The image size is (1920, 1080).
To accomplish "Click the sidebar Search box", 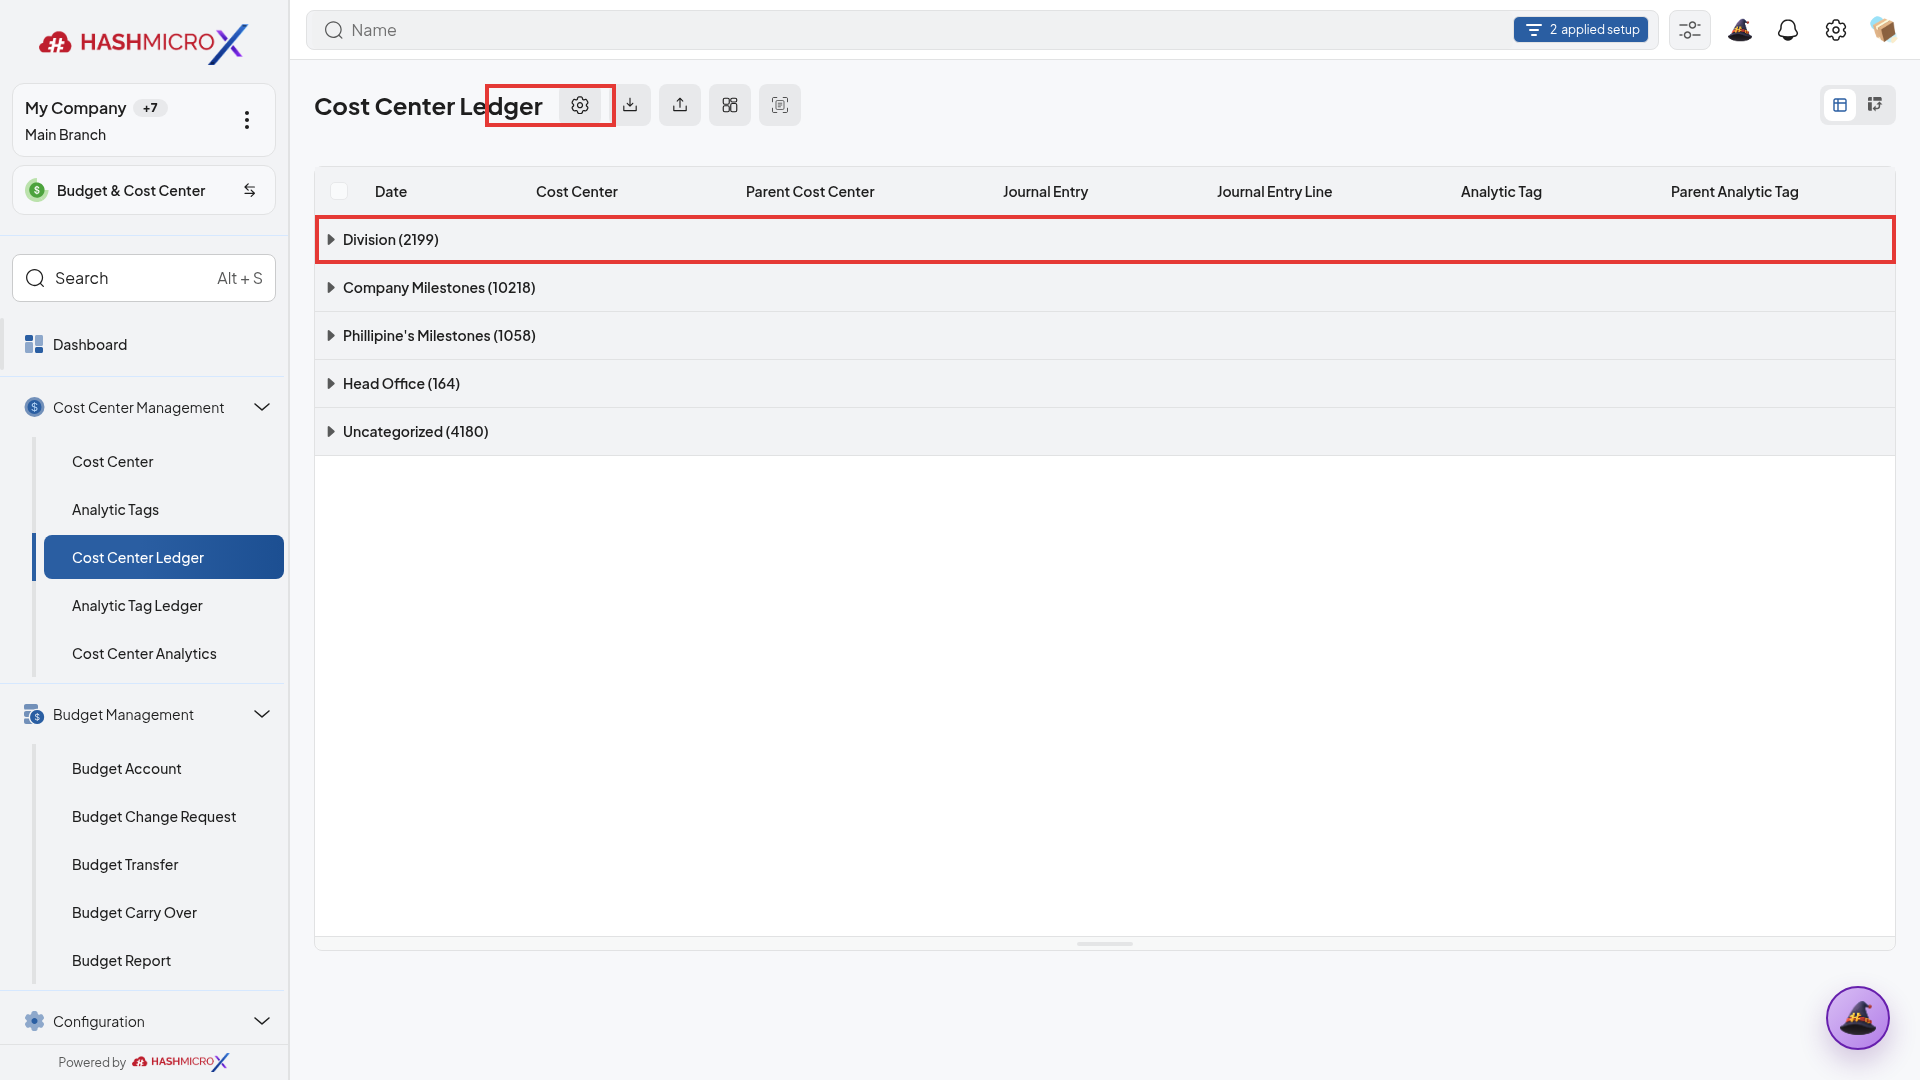I will tap(144, 278).
